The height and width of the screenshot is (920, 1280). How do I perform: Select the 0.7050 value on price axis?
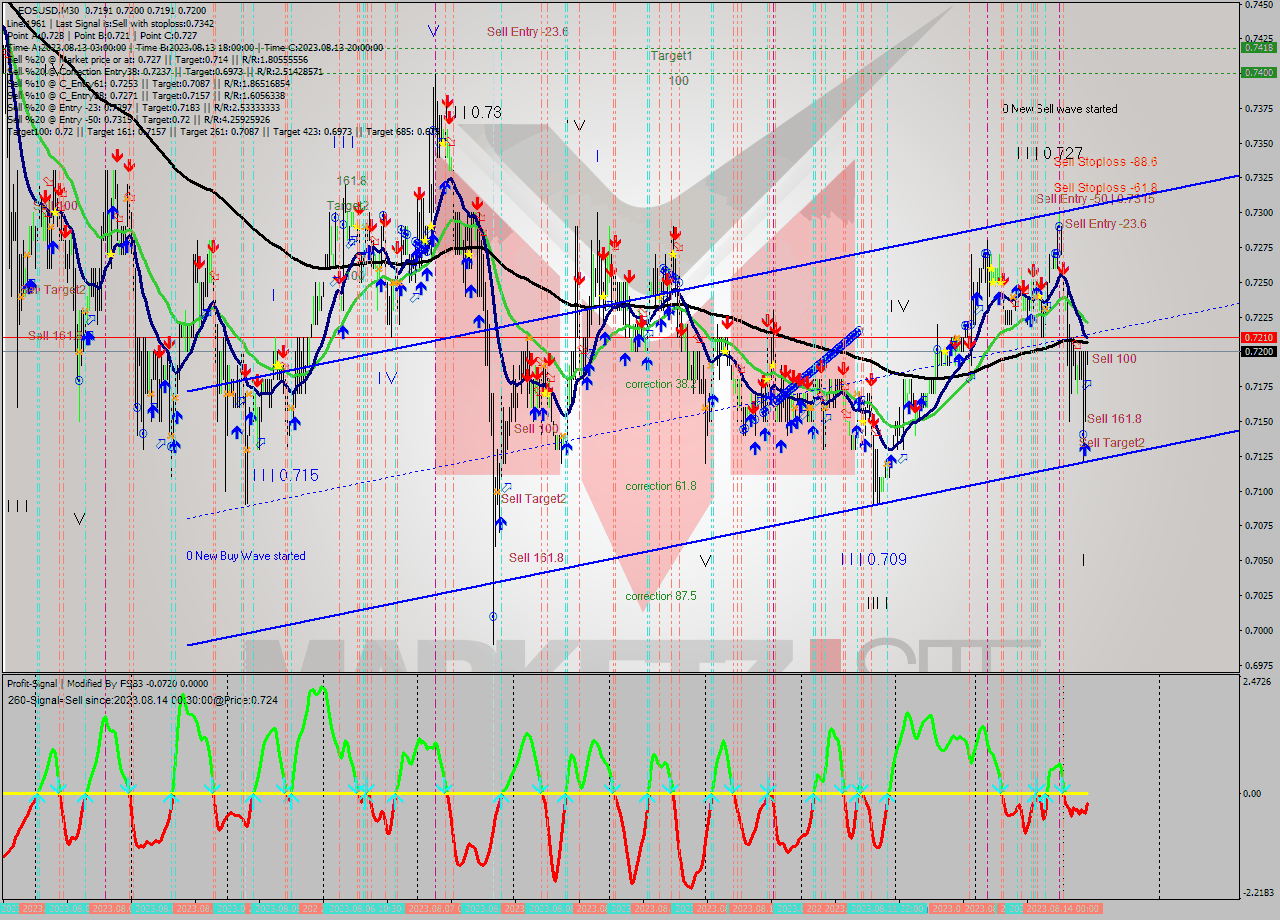[1259, 560]
